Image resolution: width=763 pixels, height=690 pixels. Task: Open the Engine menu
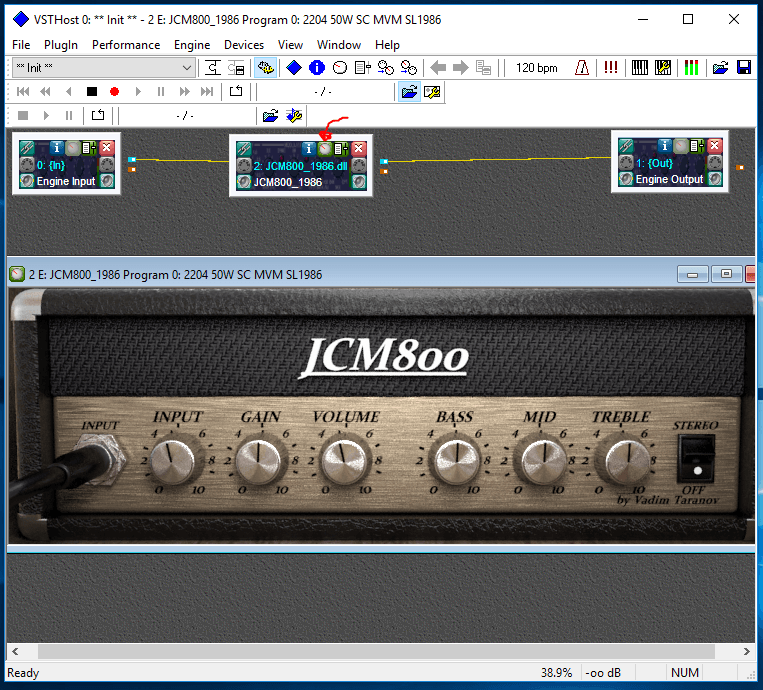(x=192, y=45)
